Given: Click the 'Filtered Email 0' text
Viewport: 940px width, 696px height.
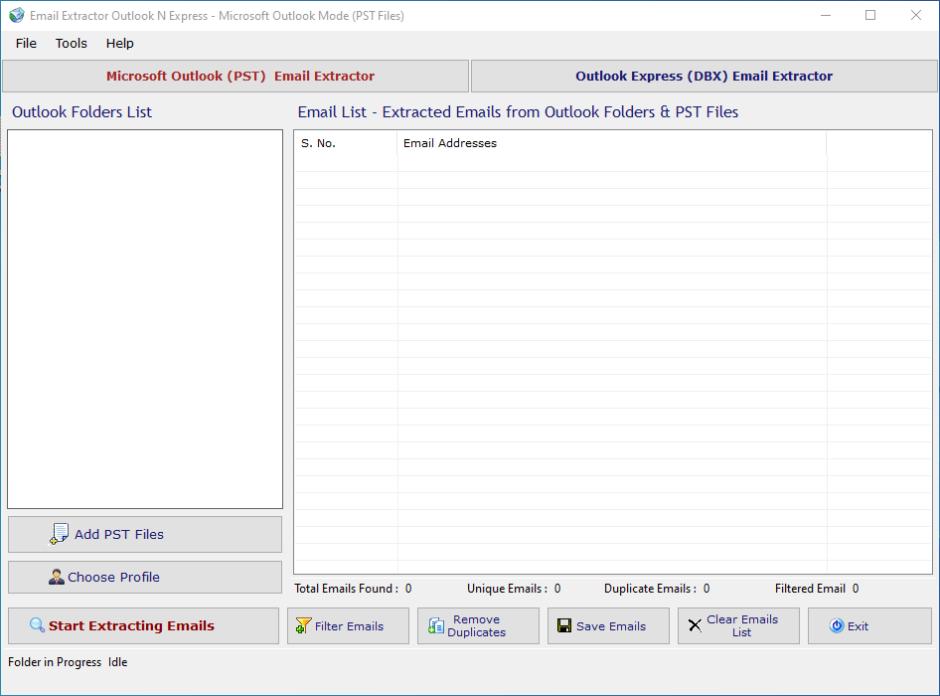Looking at the screenshot, I should tap(817, 589).
